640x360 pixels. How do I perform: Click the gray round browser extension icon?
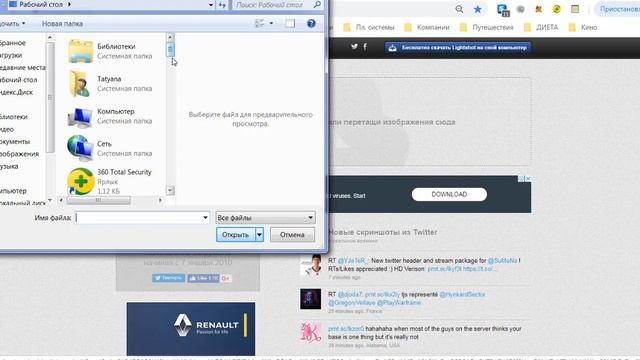point(520,9)
